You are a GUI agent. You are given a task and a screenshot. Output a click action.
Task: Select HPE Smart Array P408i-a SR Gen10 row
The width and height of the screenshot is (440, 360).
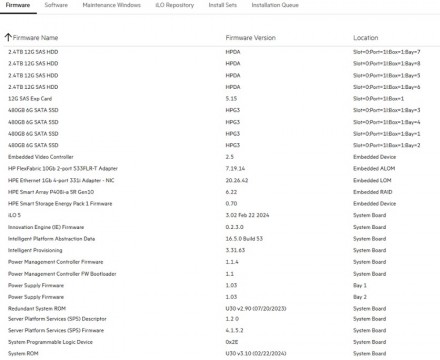220,192
